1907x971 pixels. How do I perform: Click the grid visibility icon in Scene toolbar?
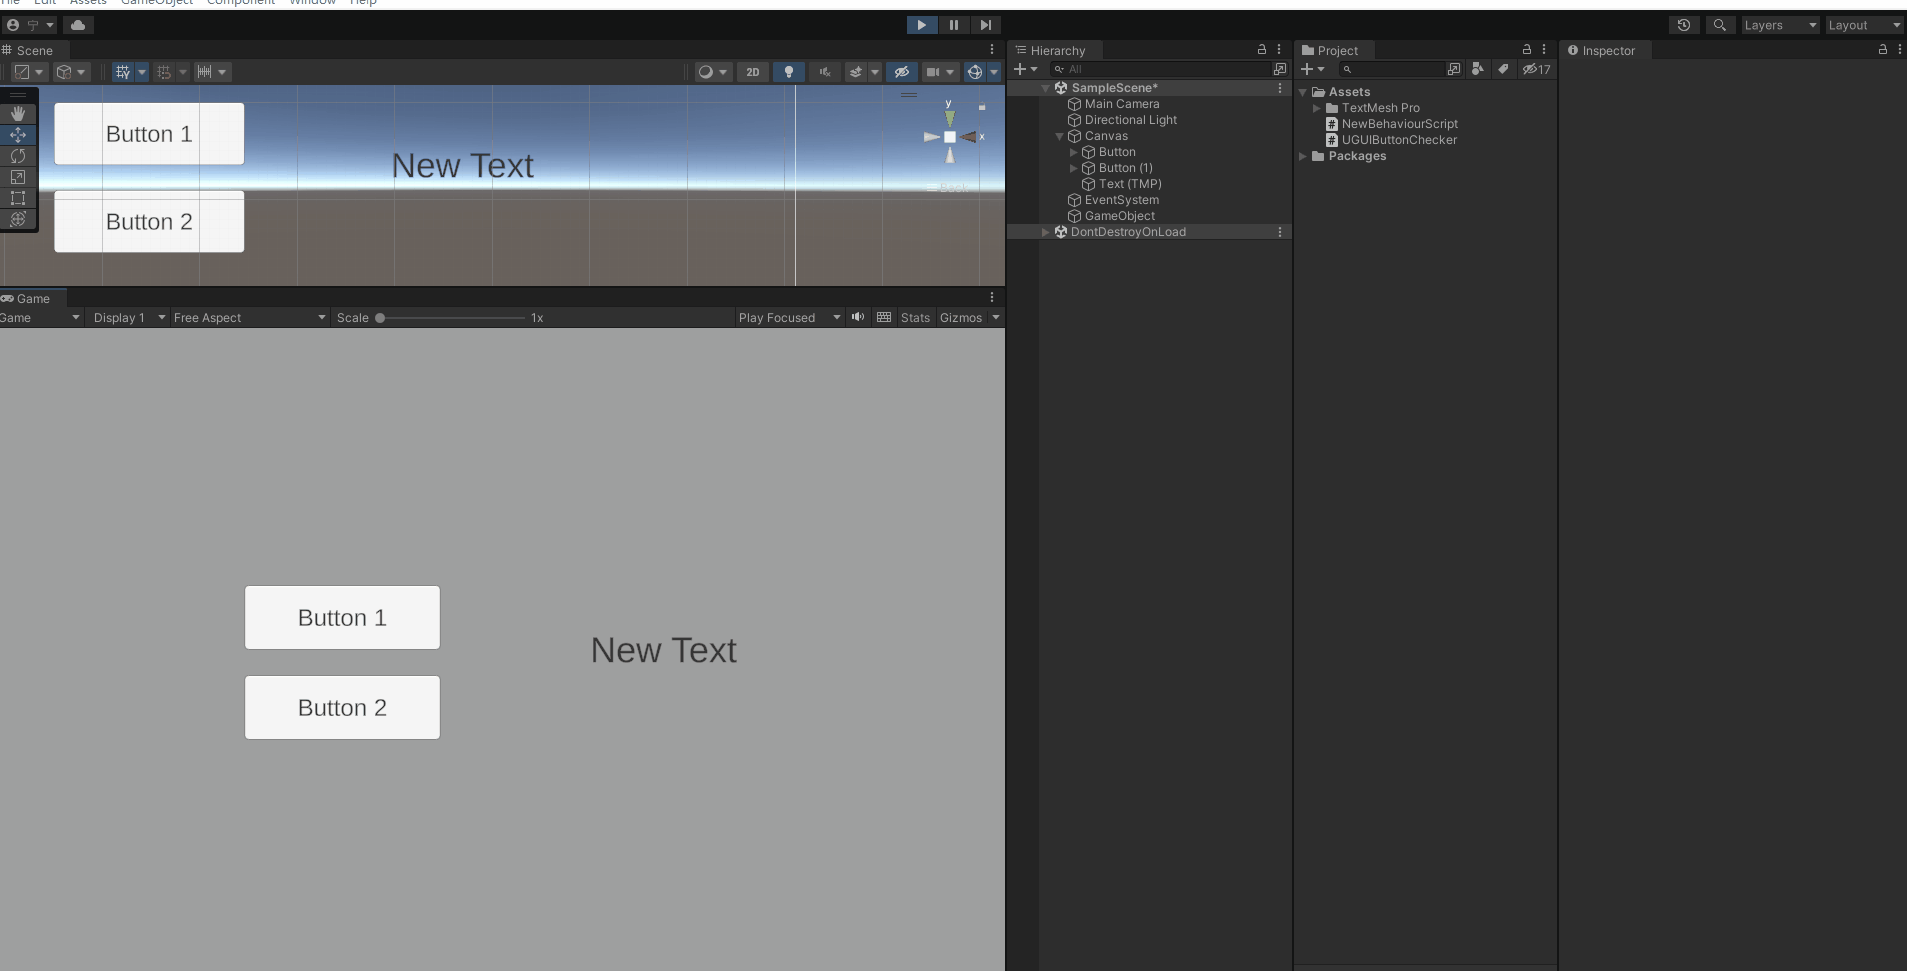[122, 71]
